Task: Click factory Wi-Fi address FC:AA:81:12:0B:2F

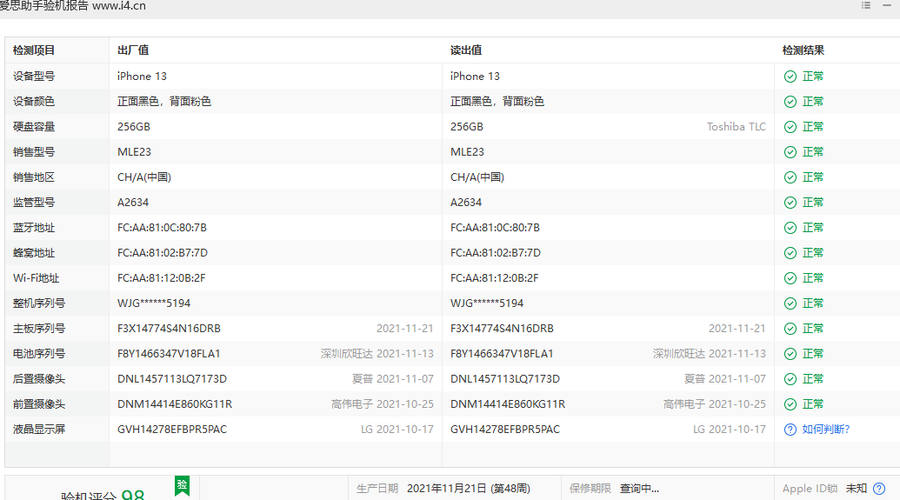Action: [161, 278]
